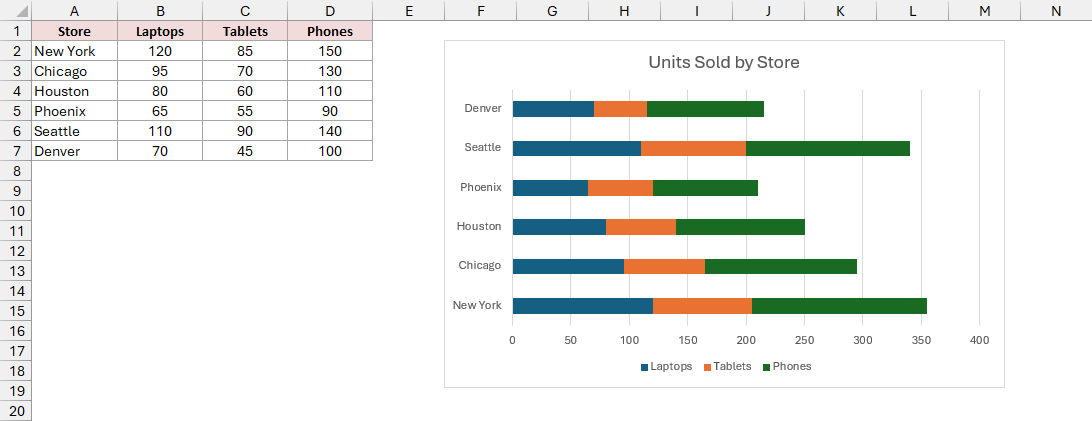Click the chart title Units Sold by Store
The height and width of the screenshot is (421, 1092).
pyautogui.click(x=724, y=62)
